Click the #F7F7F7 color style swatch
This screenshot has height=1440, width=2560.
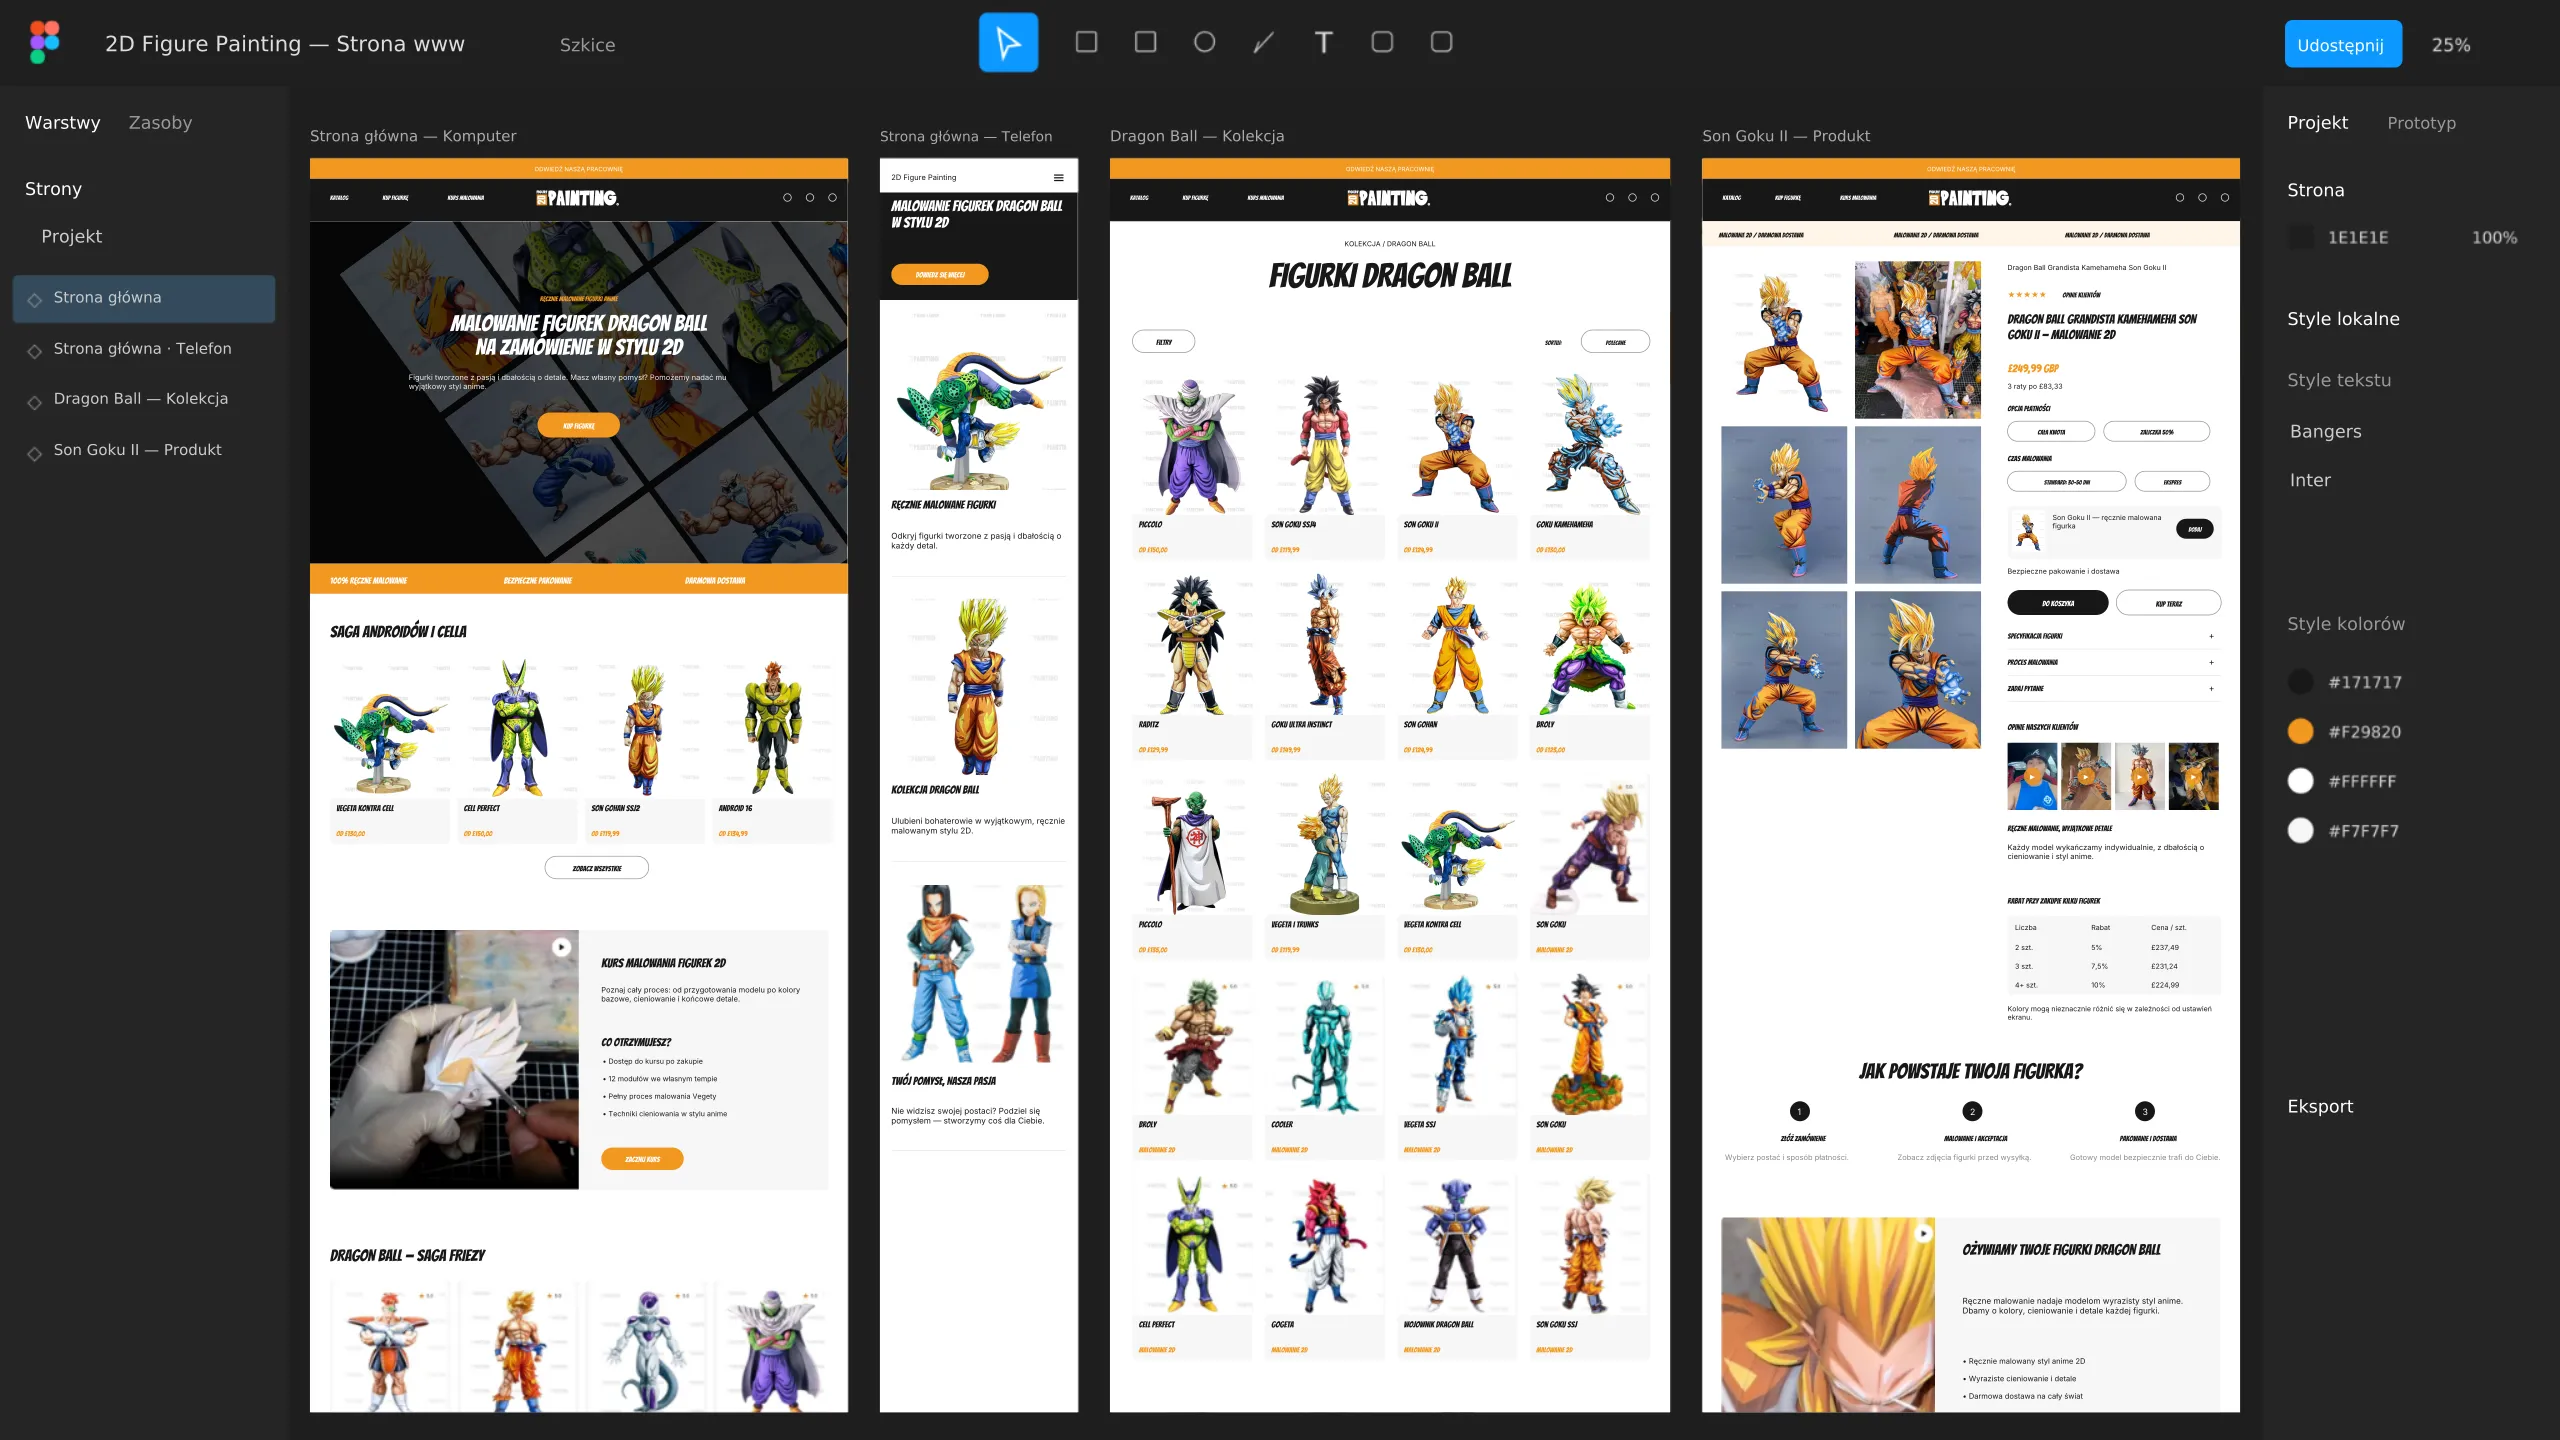(2300, 830)
